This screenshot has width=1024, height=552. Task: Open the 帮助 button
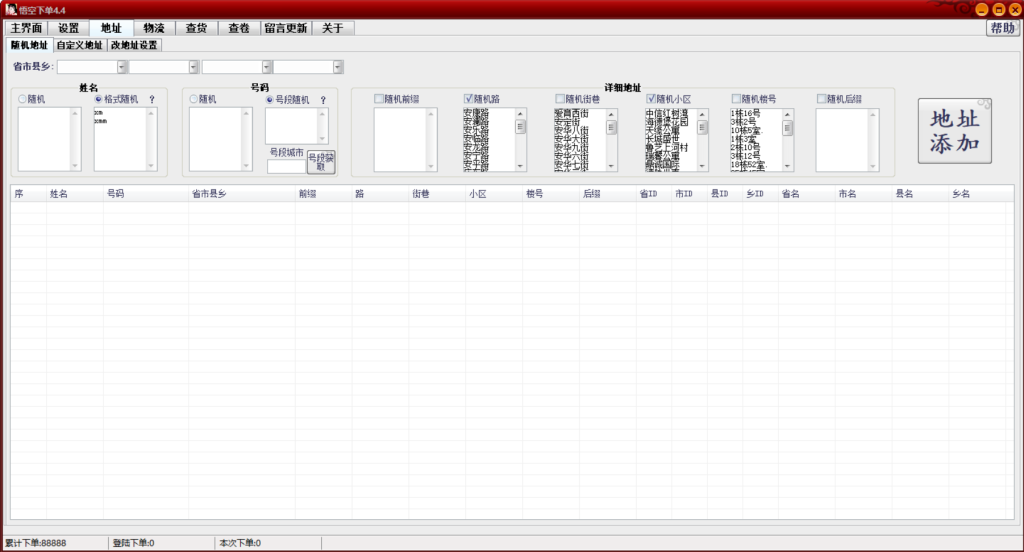click(x=1001, y=28)
